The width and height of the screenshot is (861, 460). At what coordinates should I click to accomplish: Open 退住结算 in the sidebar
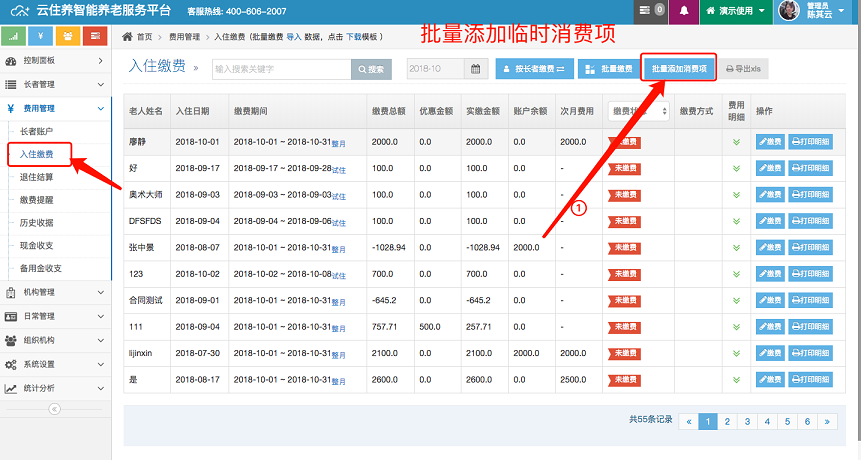coord(37,177)
